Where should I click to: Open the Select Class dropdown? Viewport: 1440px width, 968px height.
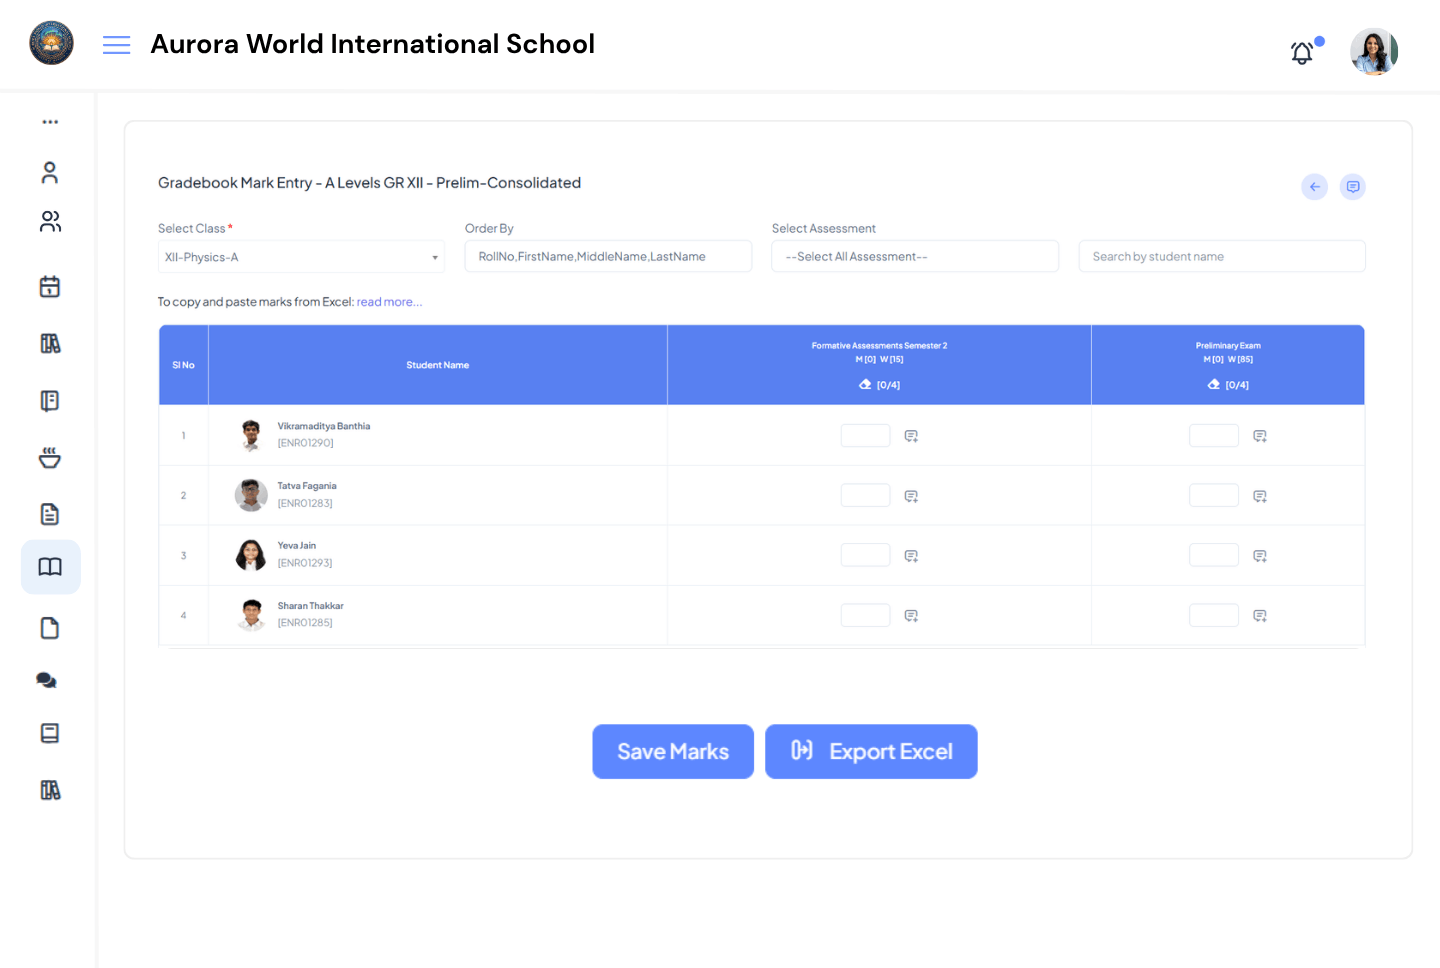(x=300, y=256)
